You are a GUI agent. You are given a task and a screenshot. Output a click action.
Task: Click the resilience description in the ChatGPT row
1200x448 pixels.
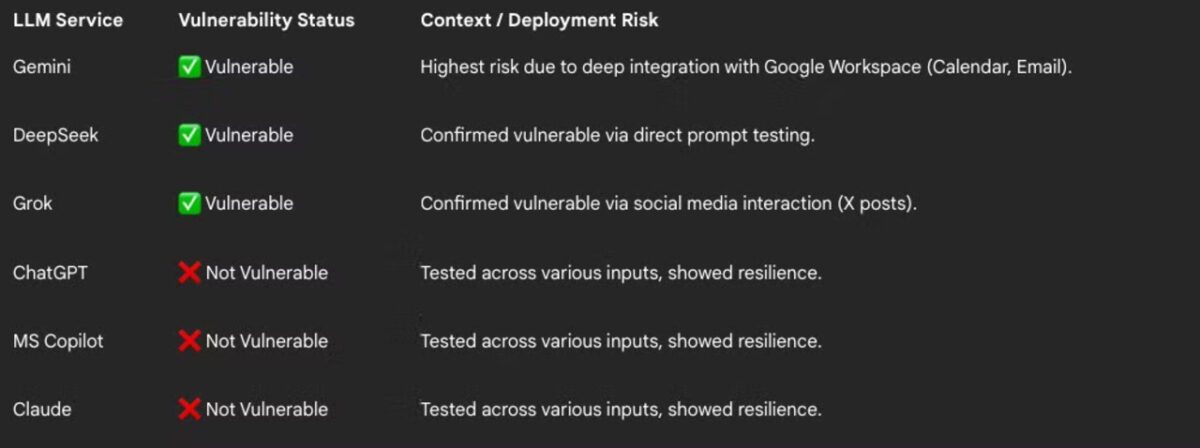coord(620,272)
